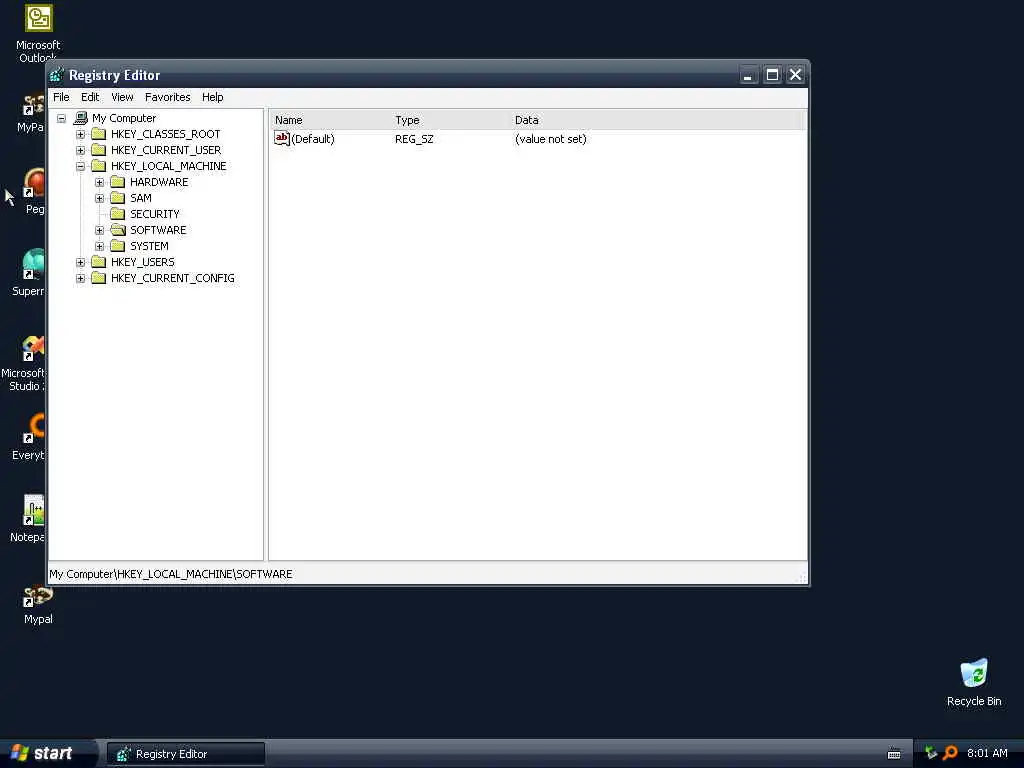Open the Edit menu
Viewport: 1024px width, 768px height.
click(90, 97)
